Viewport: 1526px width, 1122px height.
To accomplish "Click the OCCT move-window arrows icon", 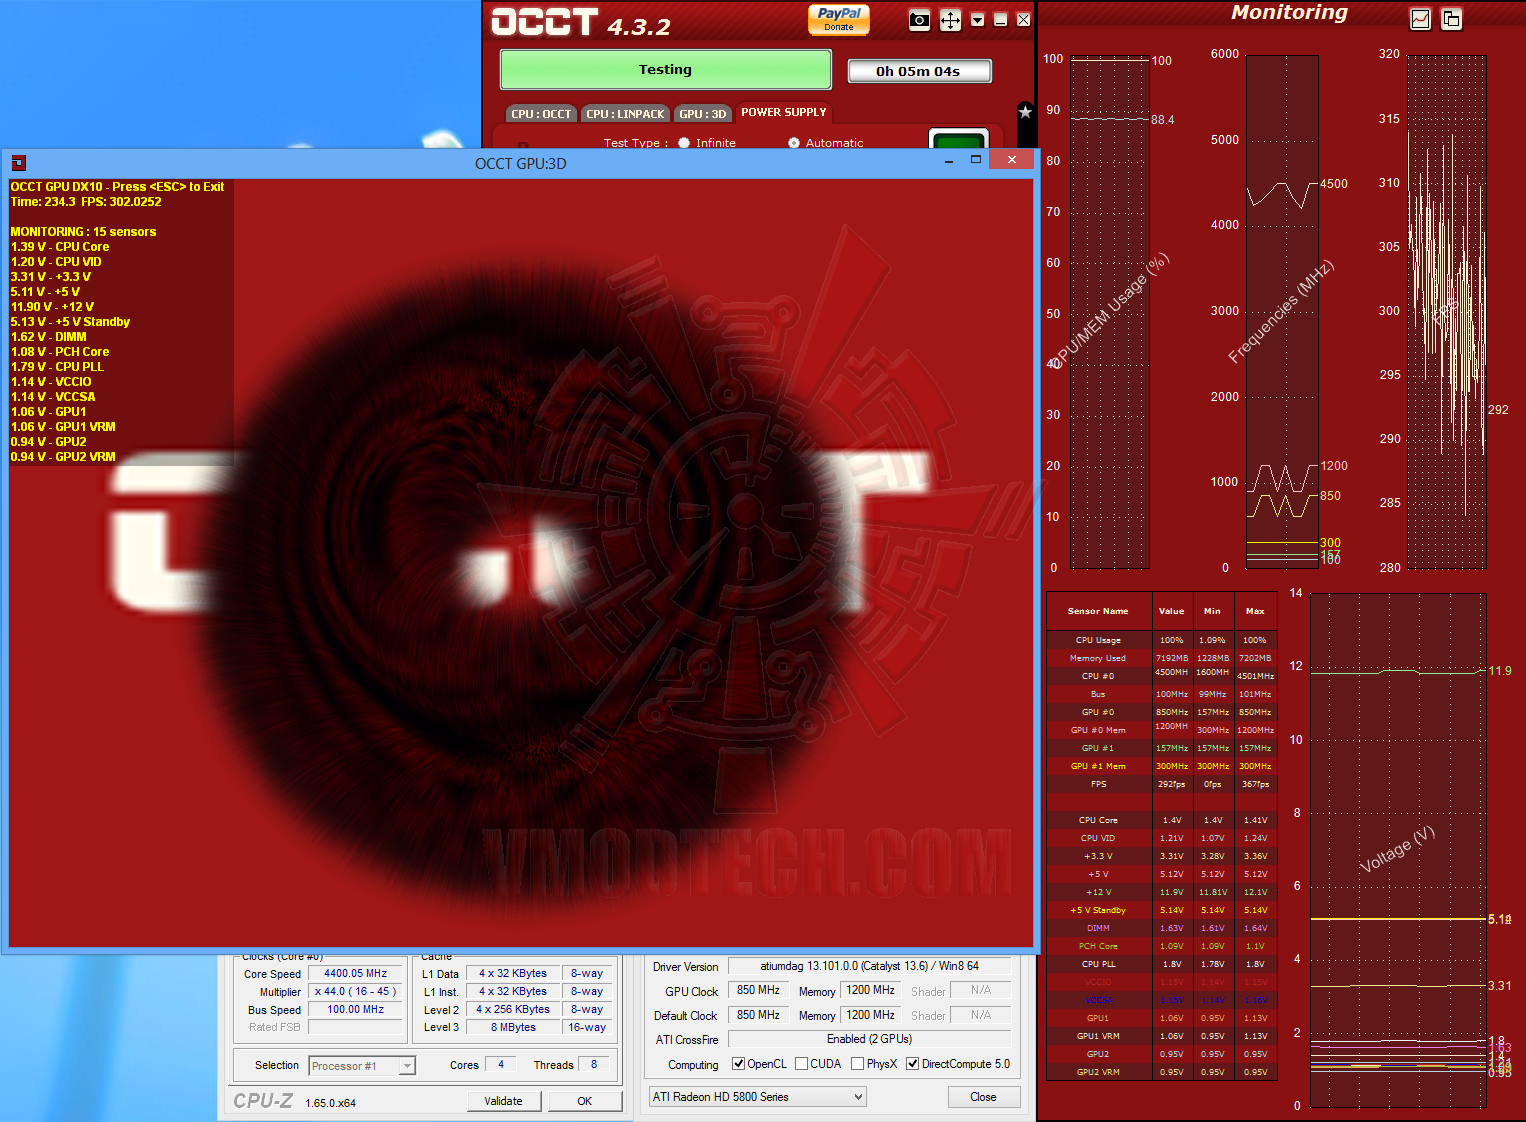I will click(950, 20).
